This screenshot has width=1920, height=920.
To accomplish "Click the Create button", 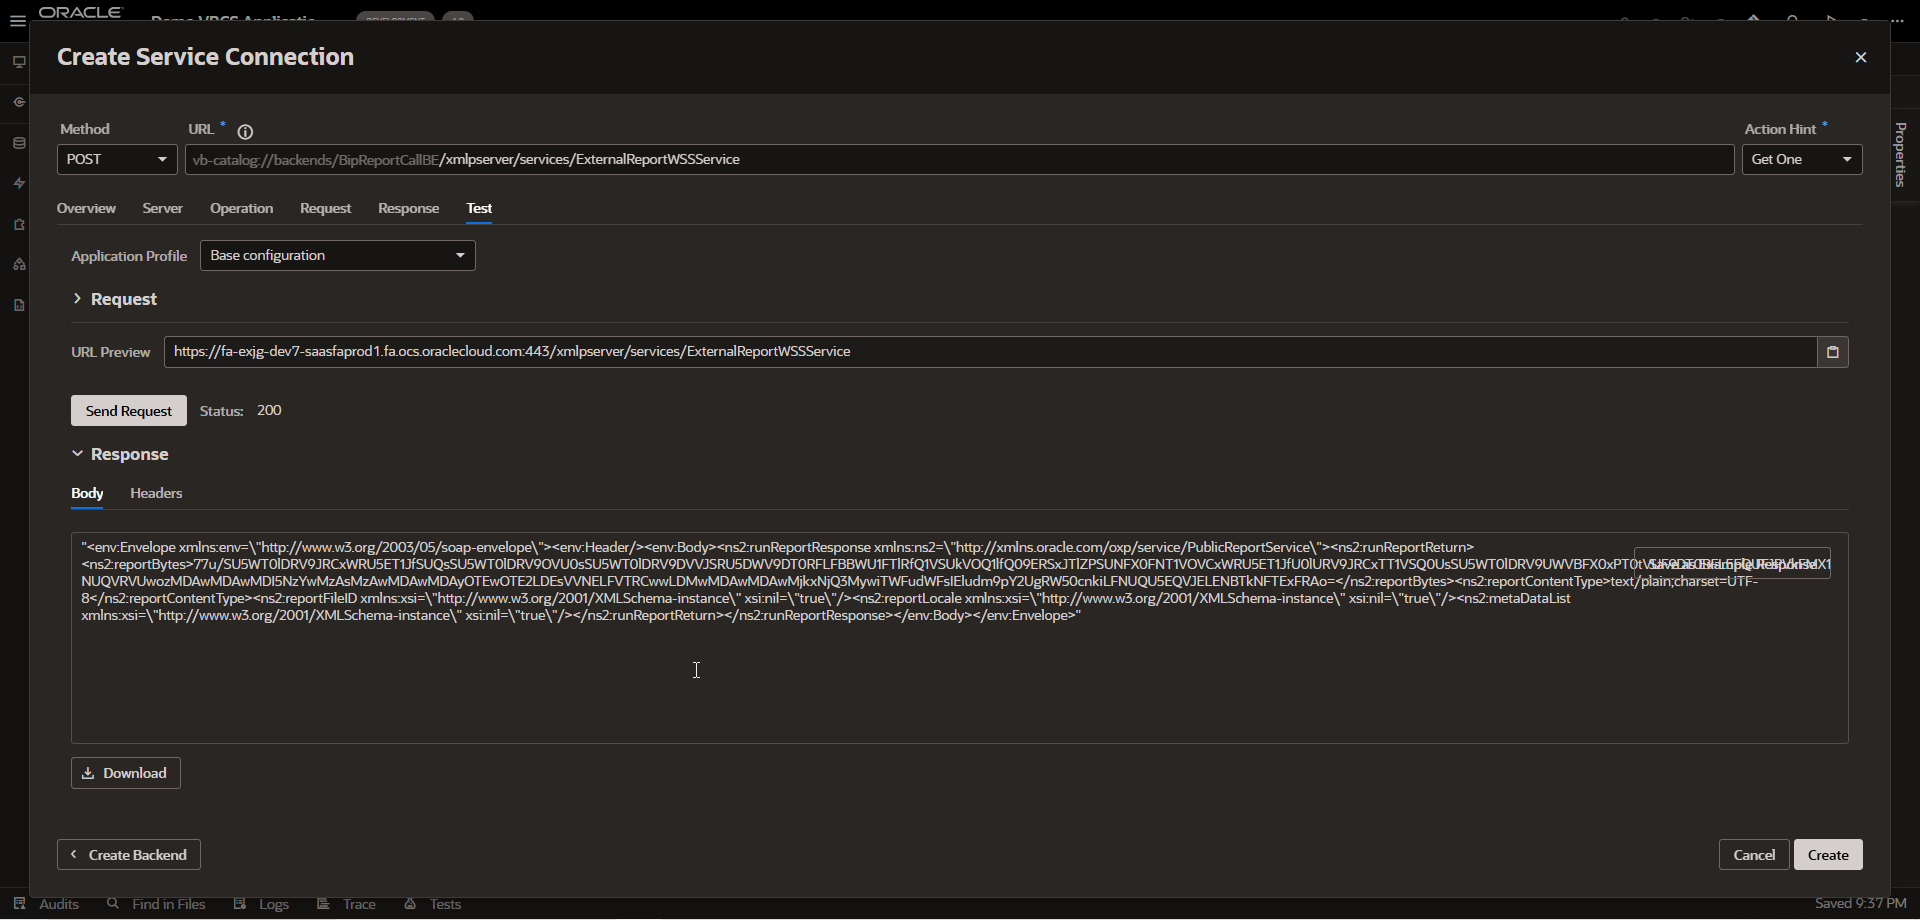I will tap(1828, 855).
